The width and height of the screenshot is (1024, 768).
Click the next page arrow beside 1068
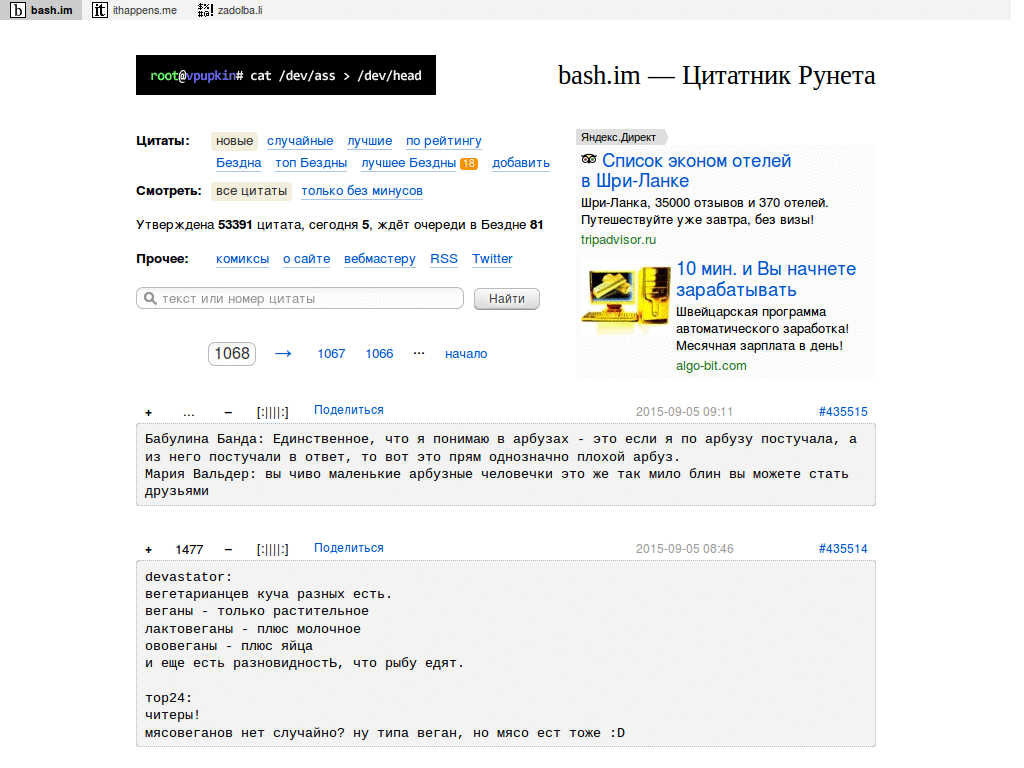283,353
